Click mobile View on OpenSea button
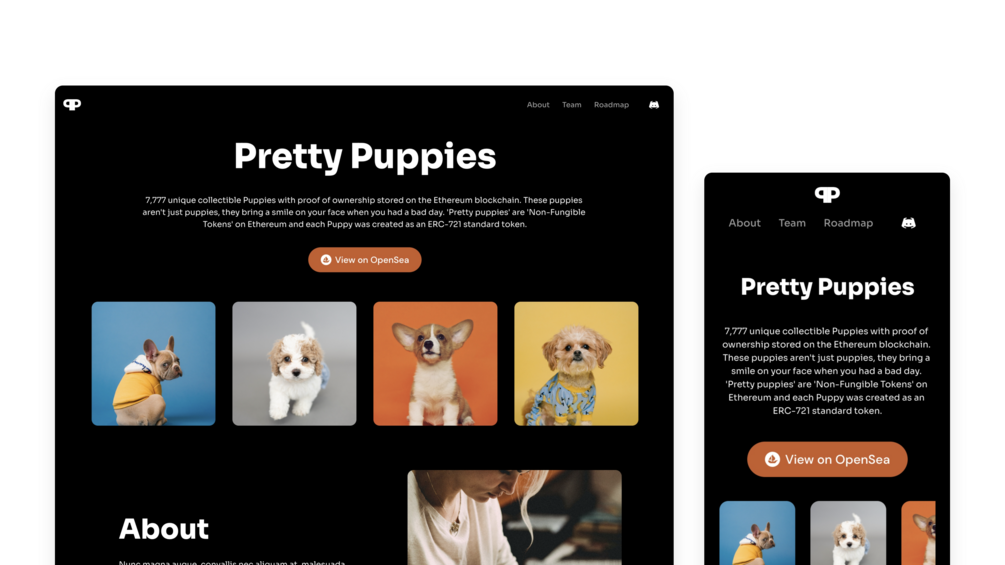The image size is (1005, 565). tap(827, 459)
